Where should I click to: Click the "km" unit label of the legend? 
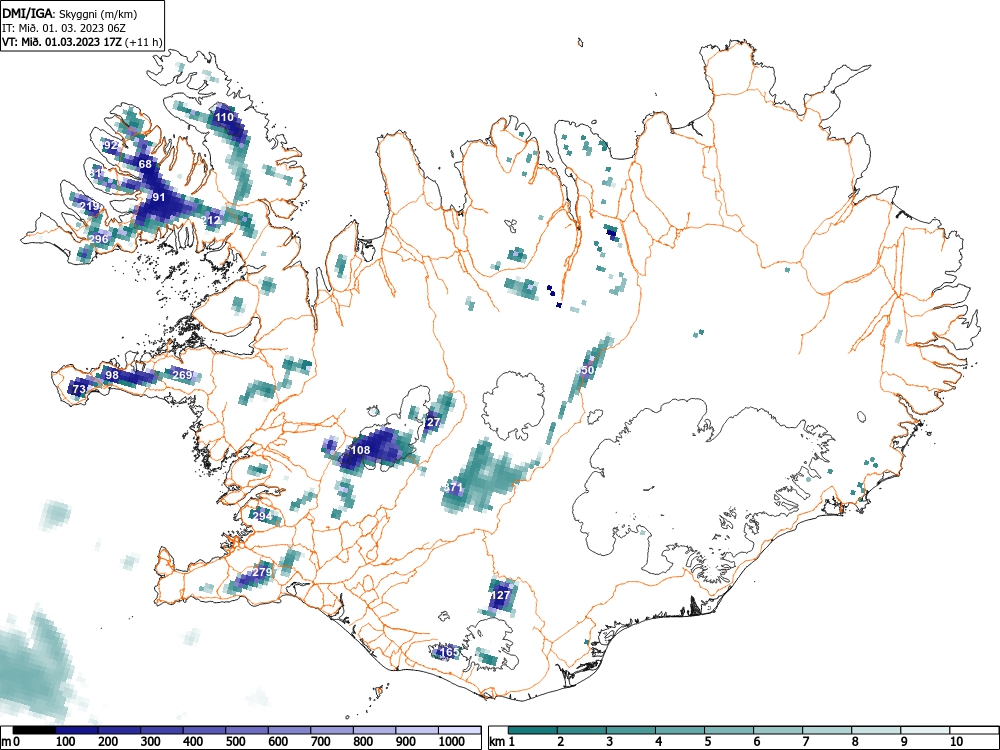[x=497, y=742]
